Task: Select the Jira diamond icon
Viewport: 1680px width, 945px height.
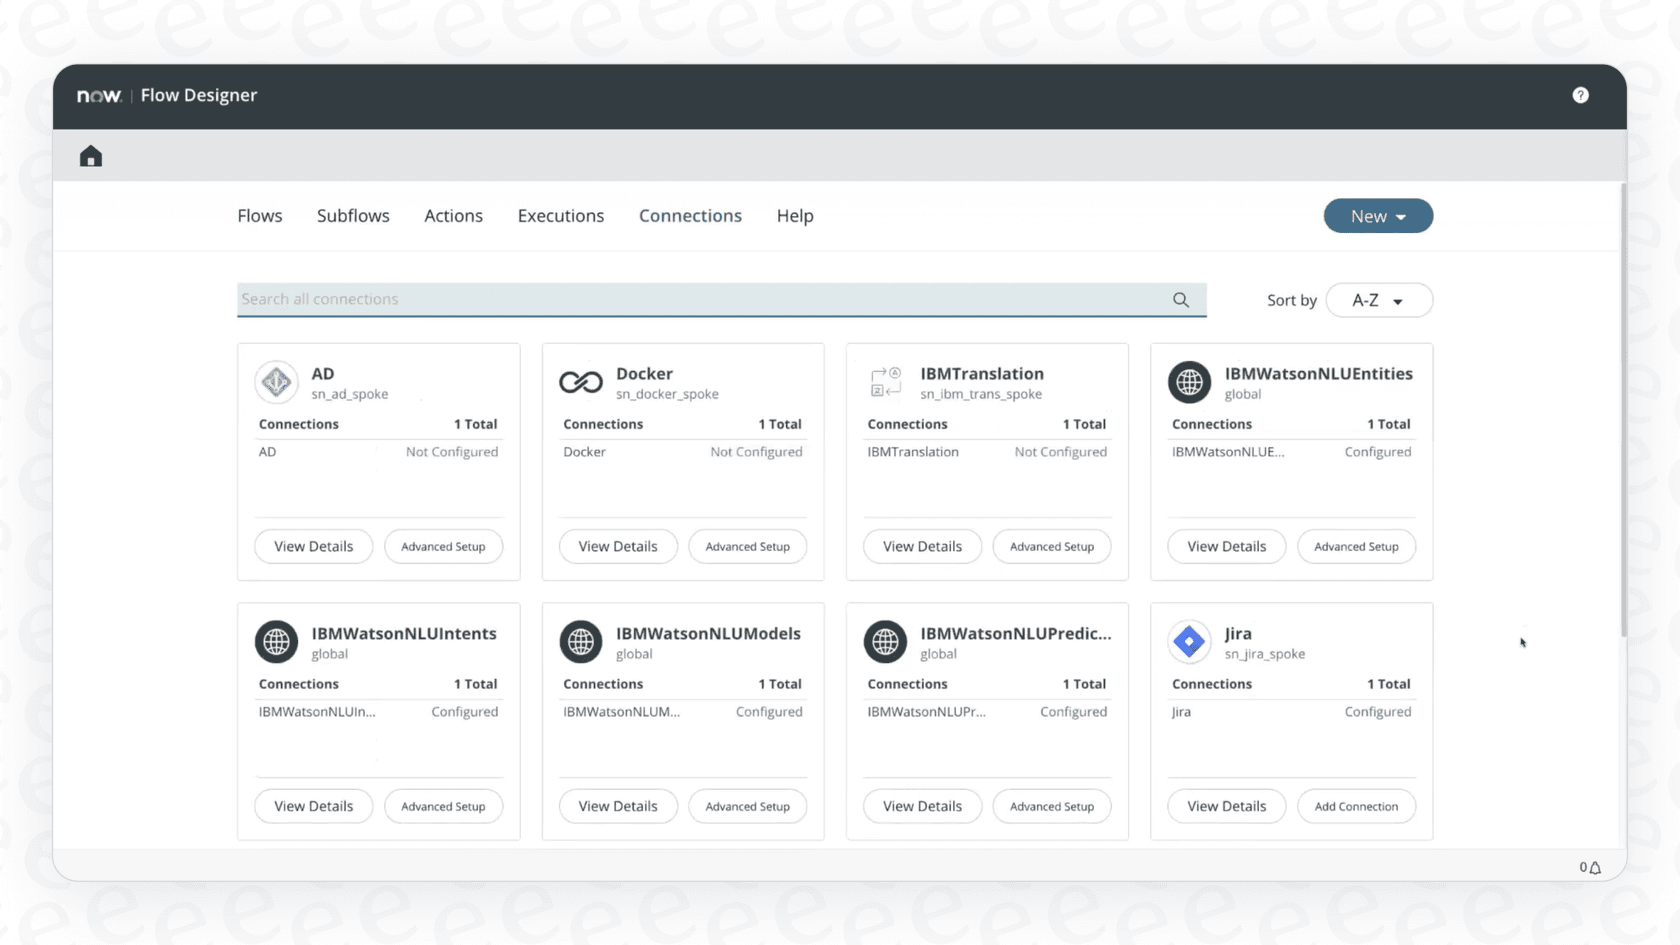Action: coord(1189,642)
